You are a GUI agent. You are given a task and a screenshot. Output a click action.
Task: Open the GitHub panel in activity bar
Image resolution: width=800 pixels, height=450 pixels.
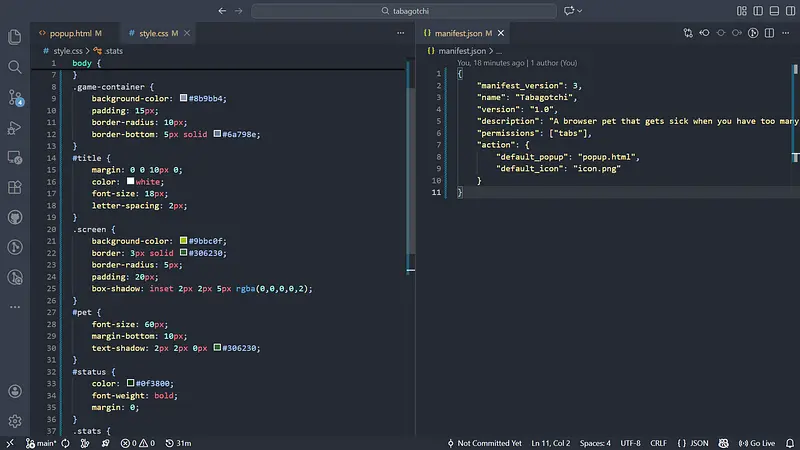tap(15, 217)
